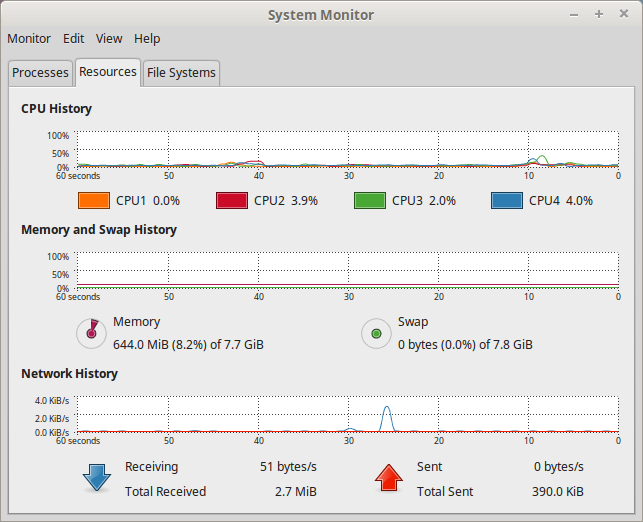Click the 'Total Sent' label
The width and height of the screenshot is (643, 522).
click(x=445, y=492)
